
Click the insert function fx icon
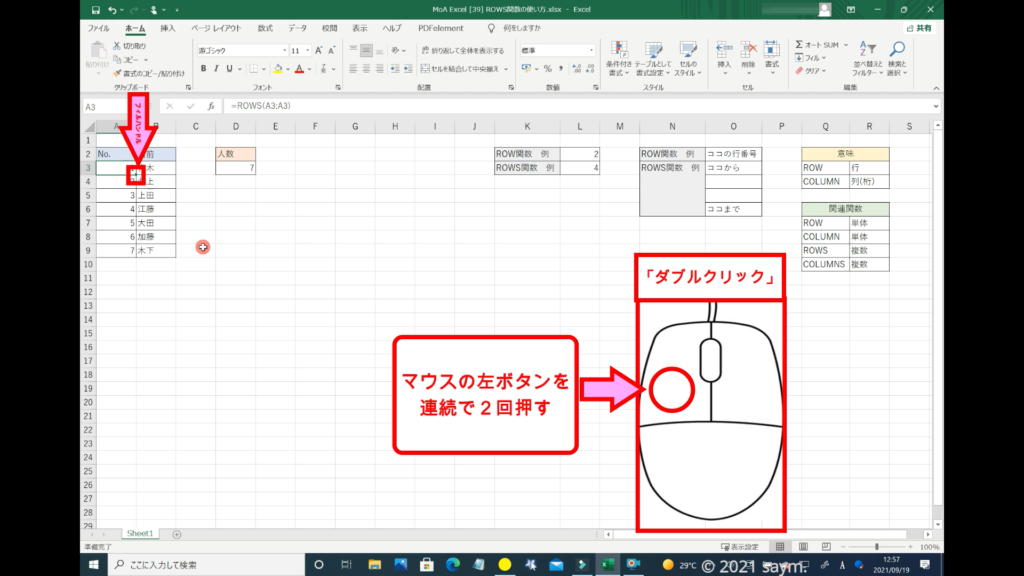pyautogui.click(x=210, y=106)
